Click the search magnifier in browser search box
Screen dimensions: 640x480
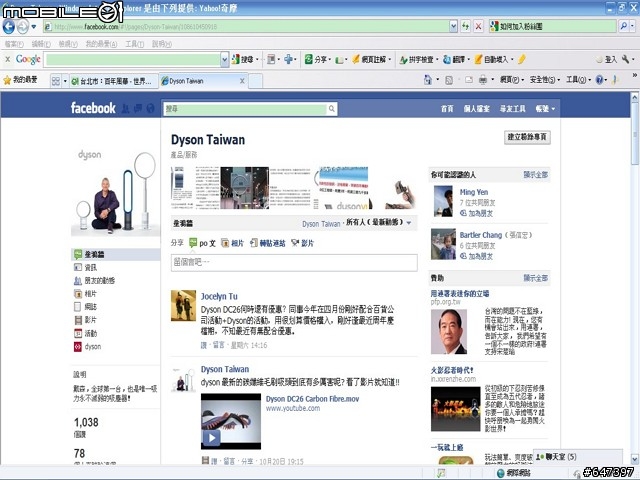point(623,27)
